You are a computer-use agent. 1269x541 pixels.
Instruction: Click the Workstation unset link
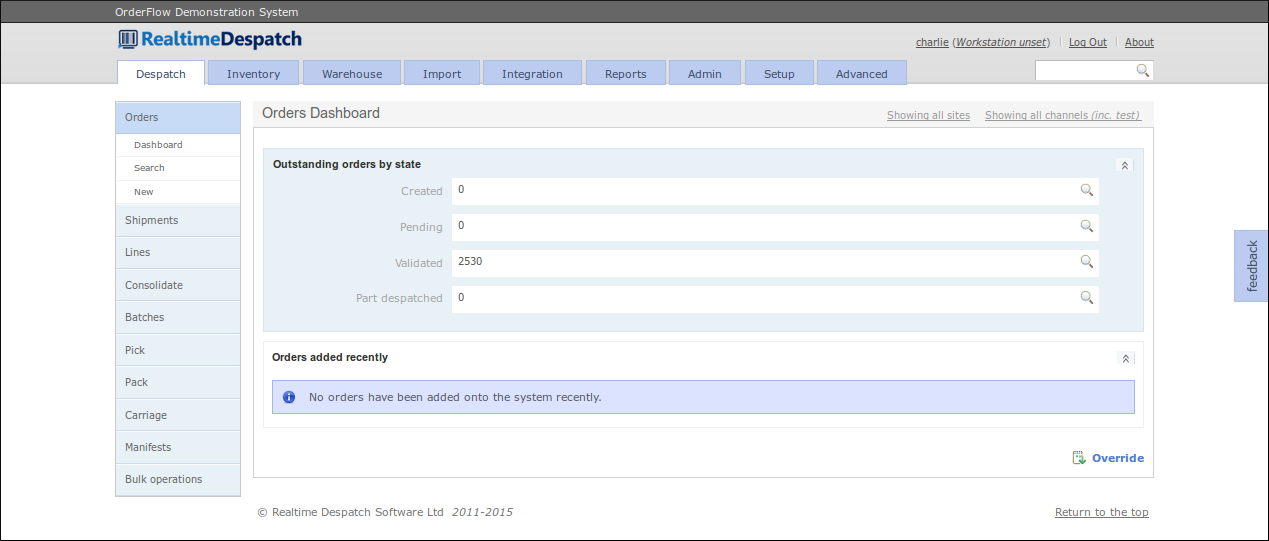click(x=1001, y=42)
